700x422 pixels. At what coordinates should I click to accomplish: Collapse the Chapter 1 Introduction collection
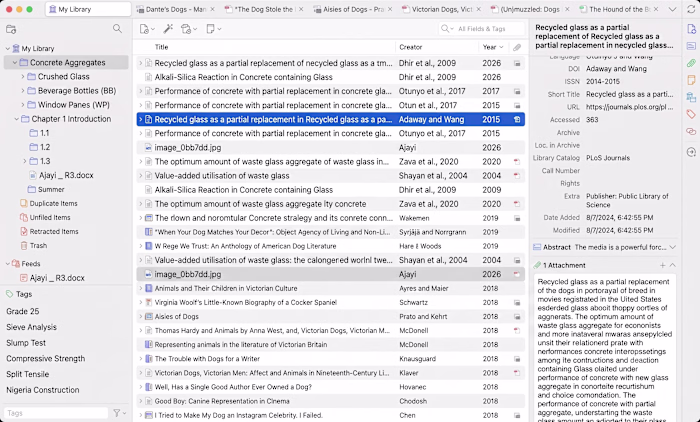(x=17, y=119)
